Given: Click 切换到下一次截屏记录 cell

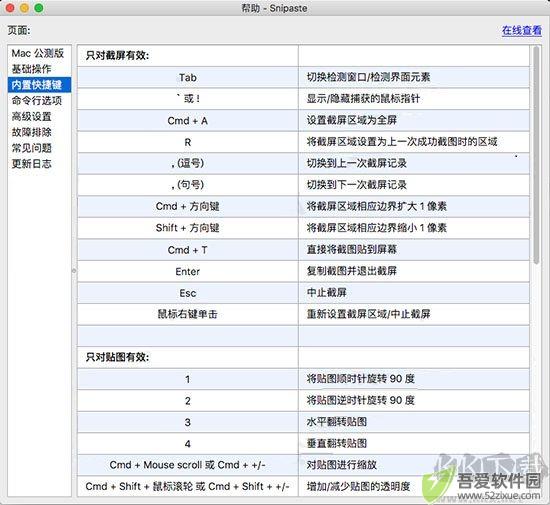Looking at the screenshot, I should (414, 185).
